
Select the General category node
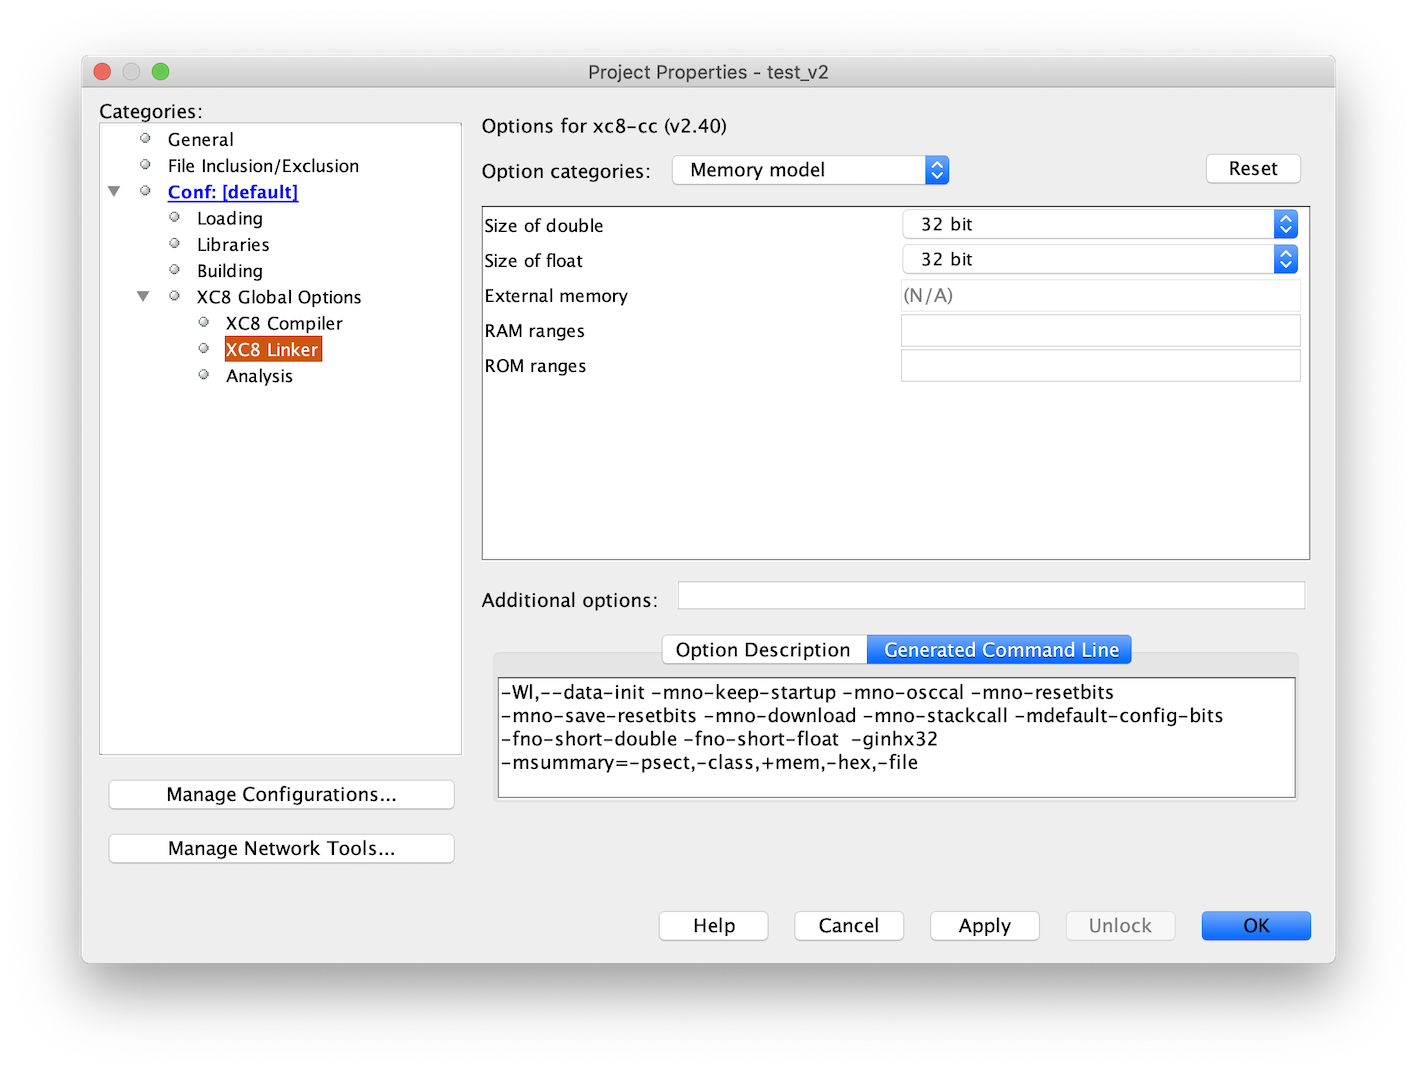click(x=200, y=140)
